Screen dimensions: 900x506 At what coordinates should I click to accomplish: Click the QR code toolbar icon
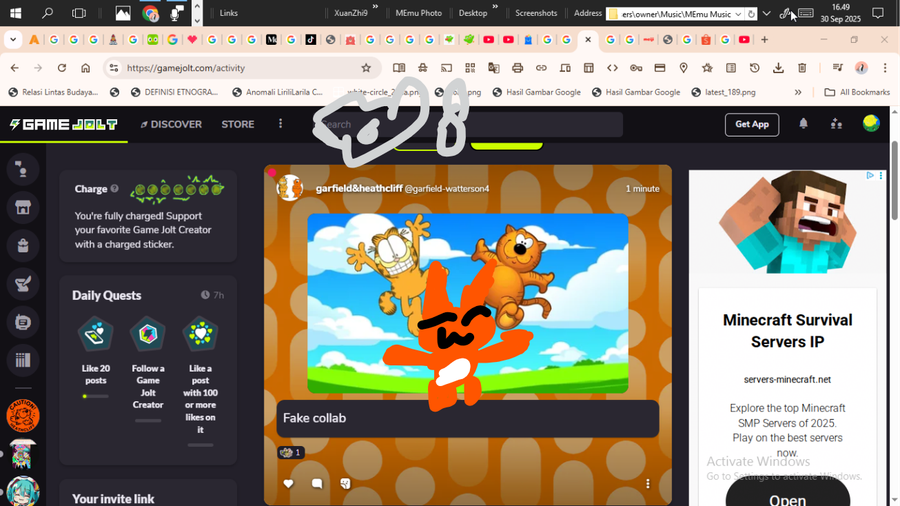(x=470, y=68)
